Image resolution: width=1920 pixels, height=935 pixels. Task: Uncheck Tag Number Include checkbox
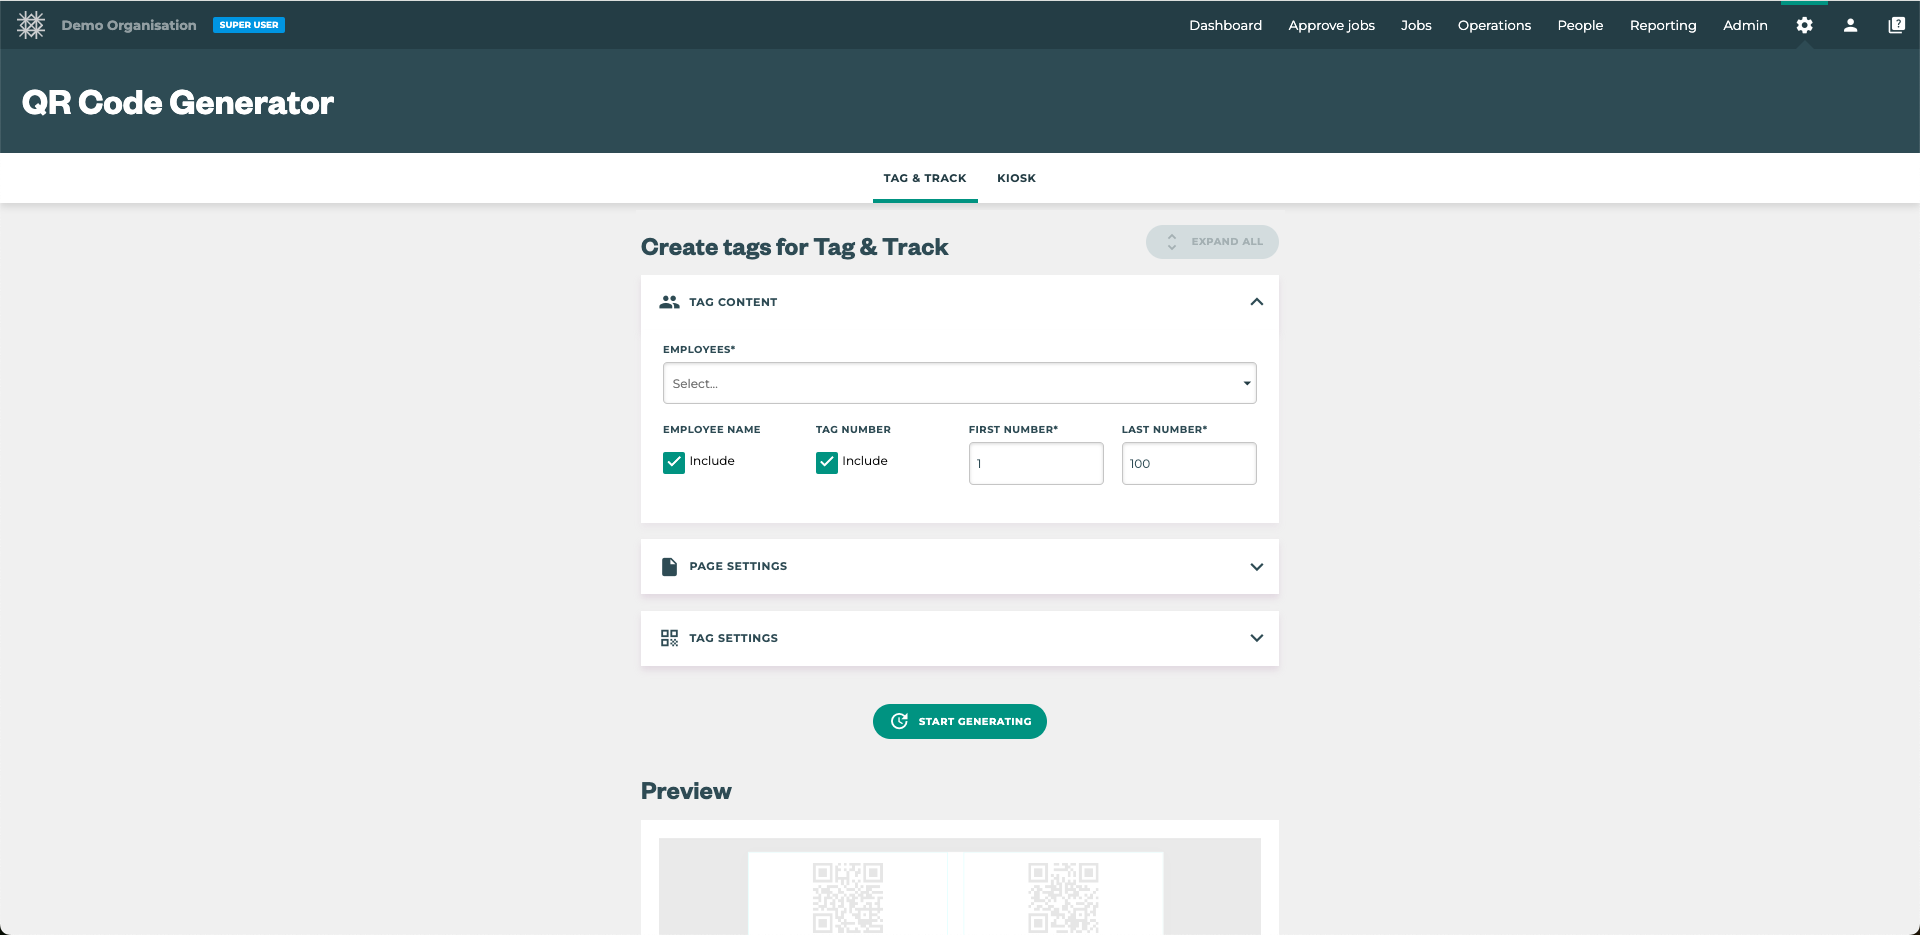click(x=827, y=462)
